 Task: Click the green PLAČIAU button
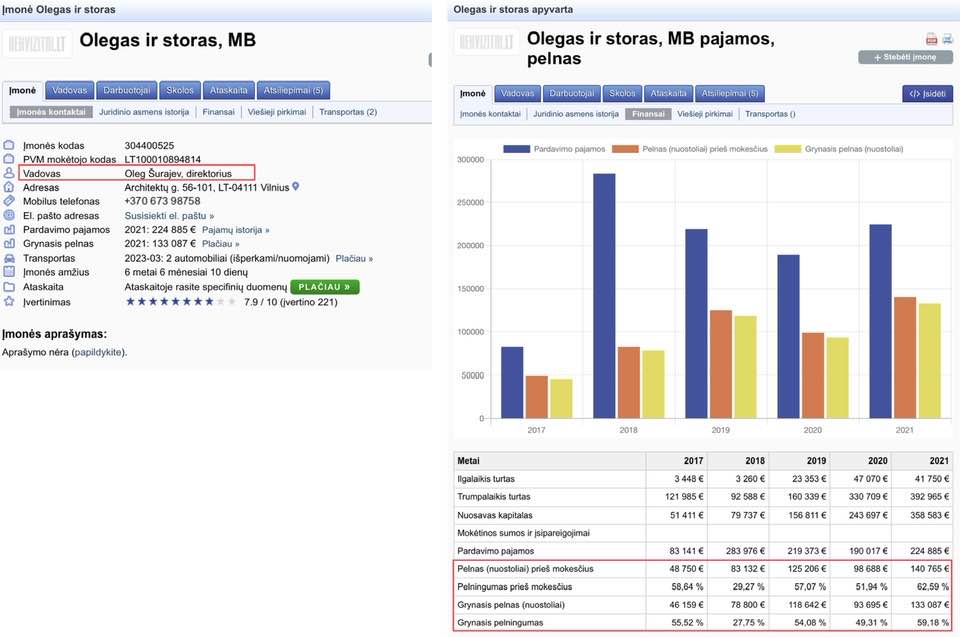coord(324,287)
